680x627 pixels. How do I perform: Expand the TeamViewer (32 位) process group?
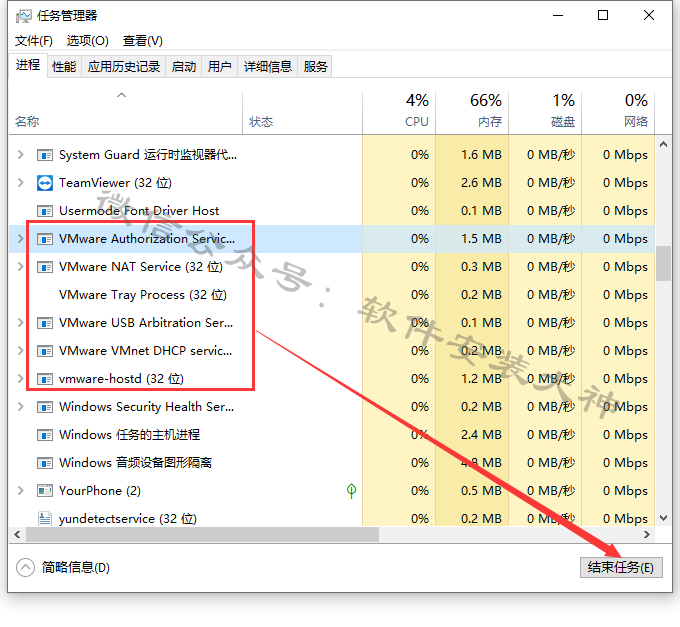pyautogui.click(x=20, y=183)
